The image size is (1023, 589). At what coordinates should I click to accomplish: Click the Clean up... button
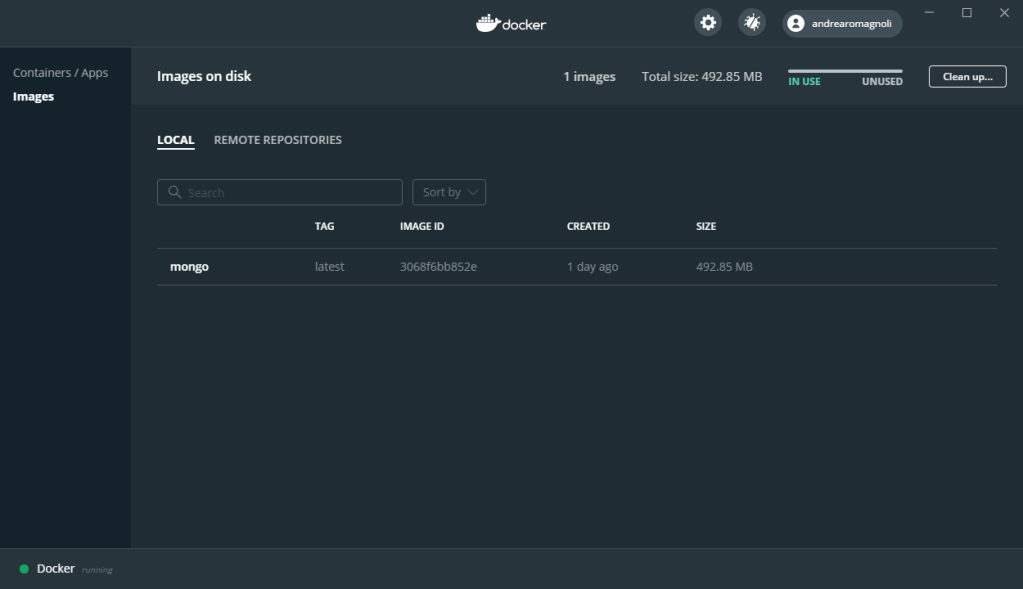point(968,76)
